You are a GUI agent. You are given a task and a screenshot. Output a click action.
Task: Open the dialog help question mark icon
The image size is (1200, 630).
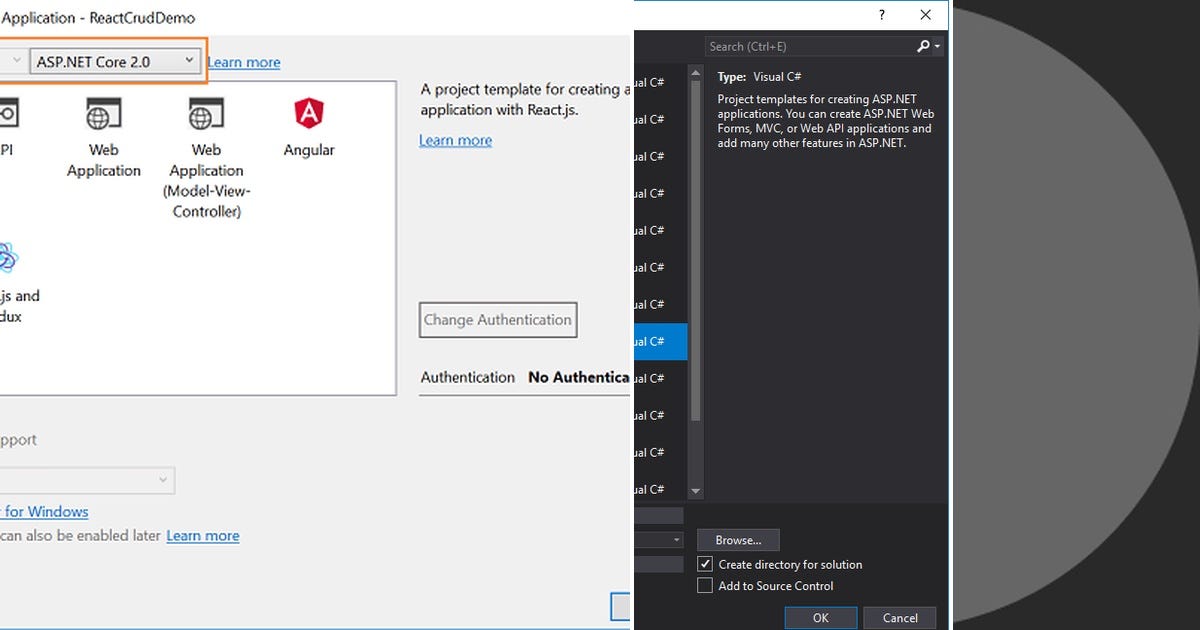pyautogui.click(x=881, y=15)
